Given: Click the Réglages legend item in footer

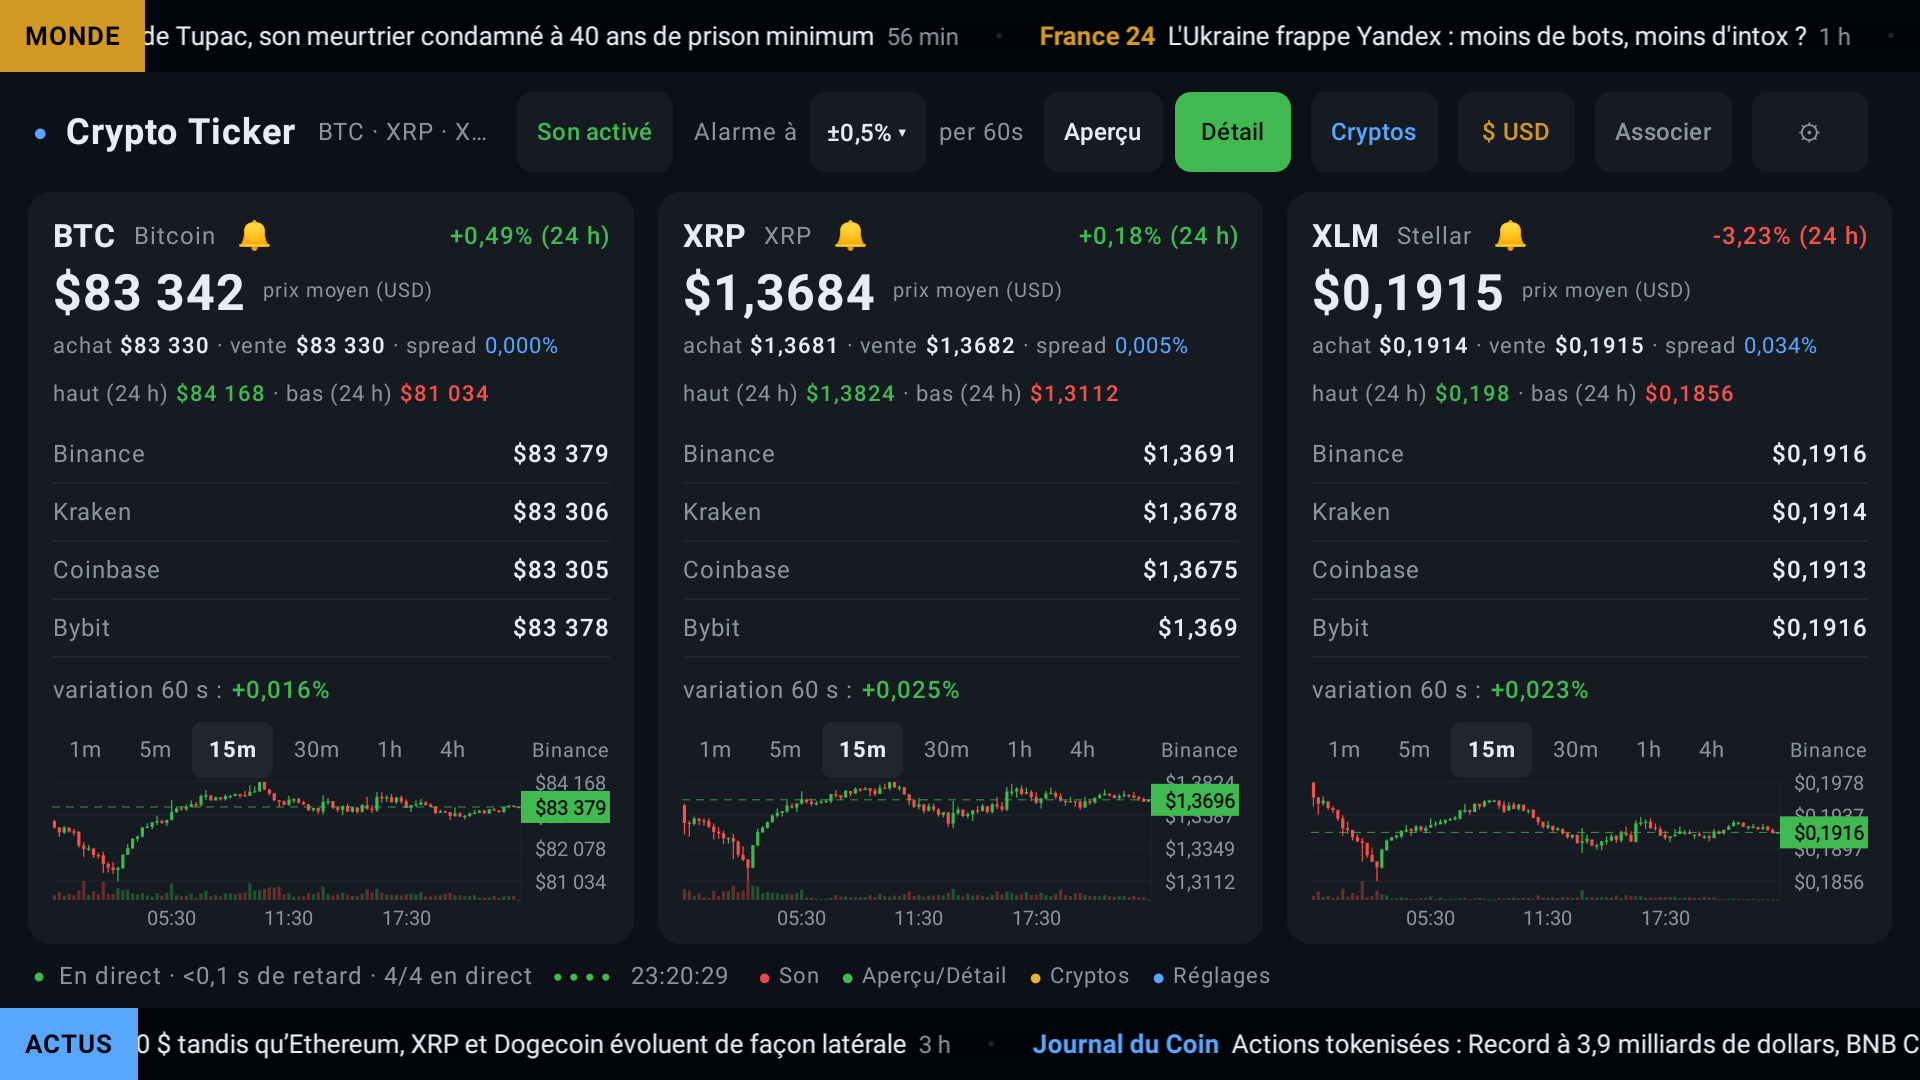Looking at the screenshot, I should (x=1212, y=976).
